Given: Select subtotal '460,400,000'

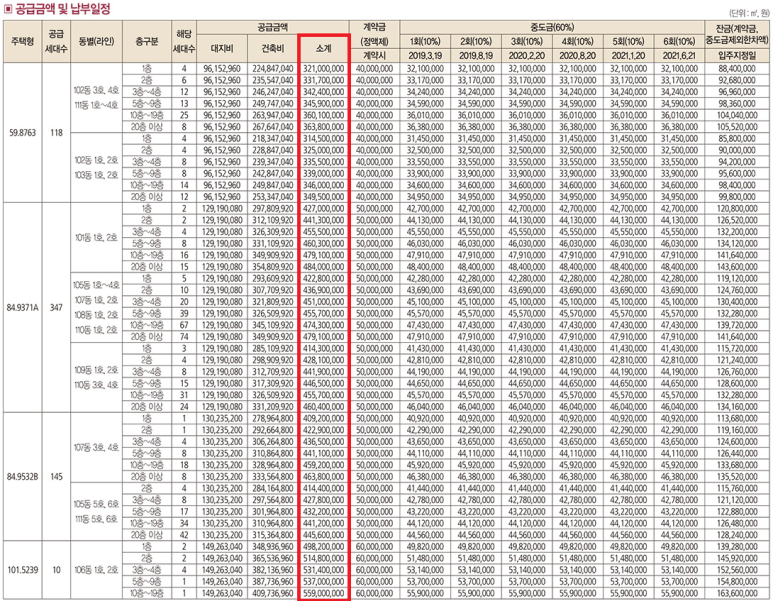Looking at the screenshot, I should [323, 407].
